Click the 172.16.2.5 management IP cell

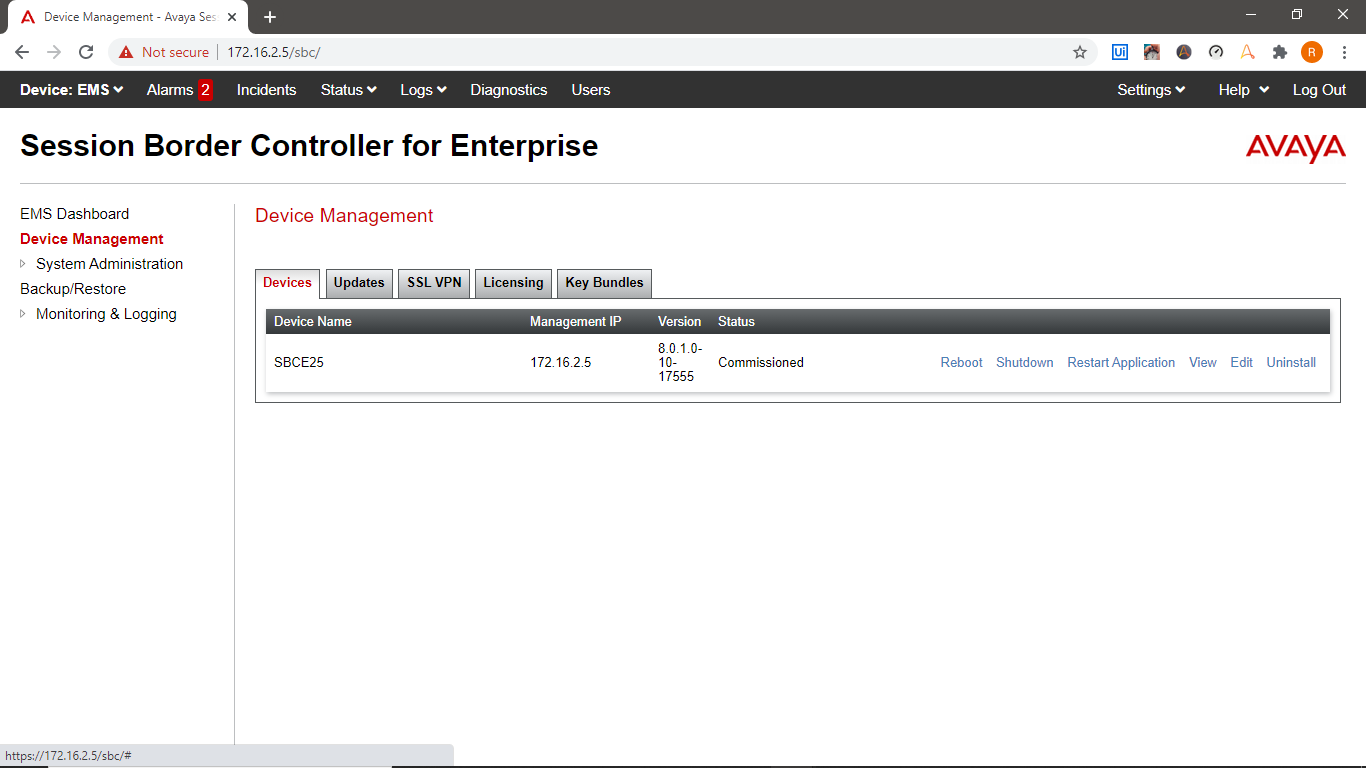(560, 363)
